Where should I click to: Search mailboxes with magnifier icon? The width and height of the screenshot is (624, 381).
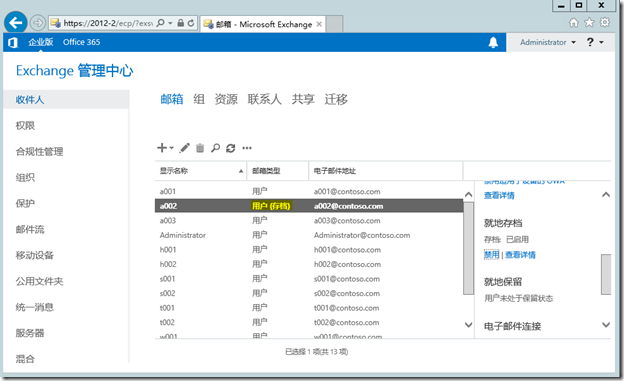tap(215, 148)
